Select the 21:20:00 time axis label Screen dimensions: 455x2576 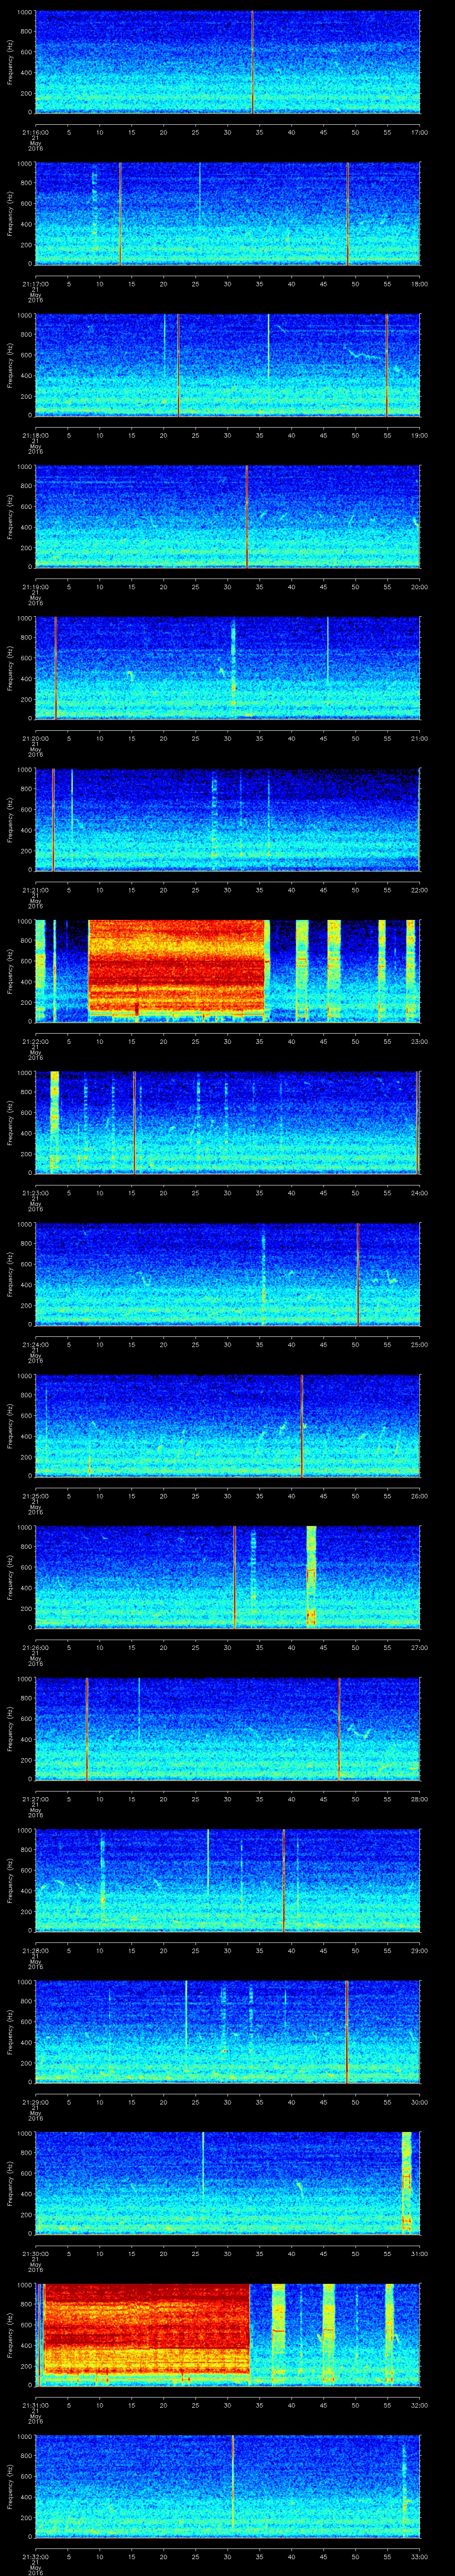35,739
